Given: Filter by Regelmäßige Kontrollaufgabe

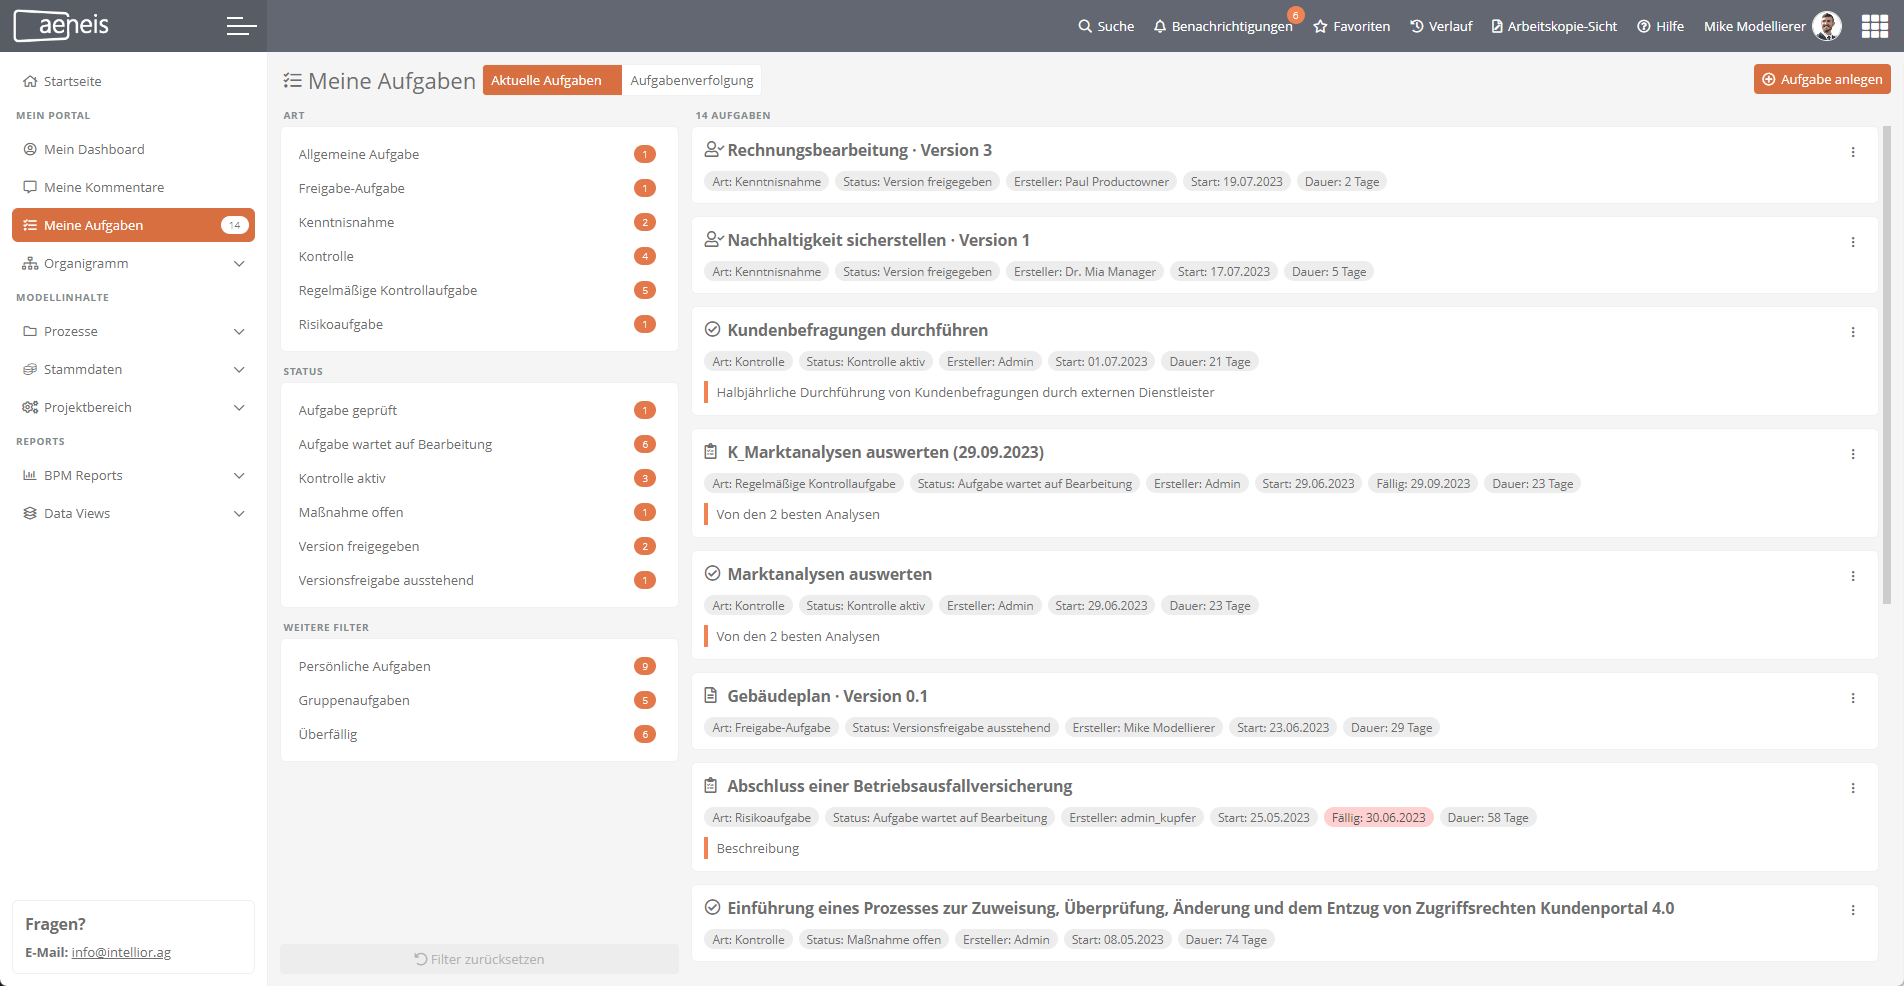Looking at the screenshot, I should pyautogui.click(x=479, y=290).
